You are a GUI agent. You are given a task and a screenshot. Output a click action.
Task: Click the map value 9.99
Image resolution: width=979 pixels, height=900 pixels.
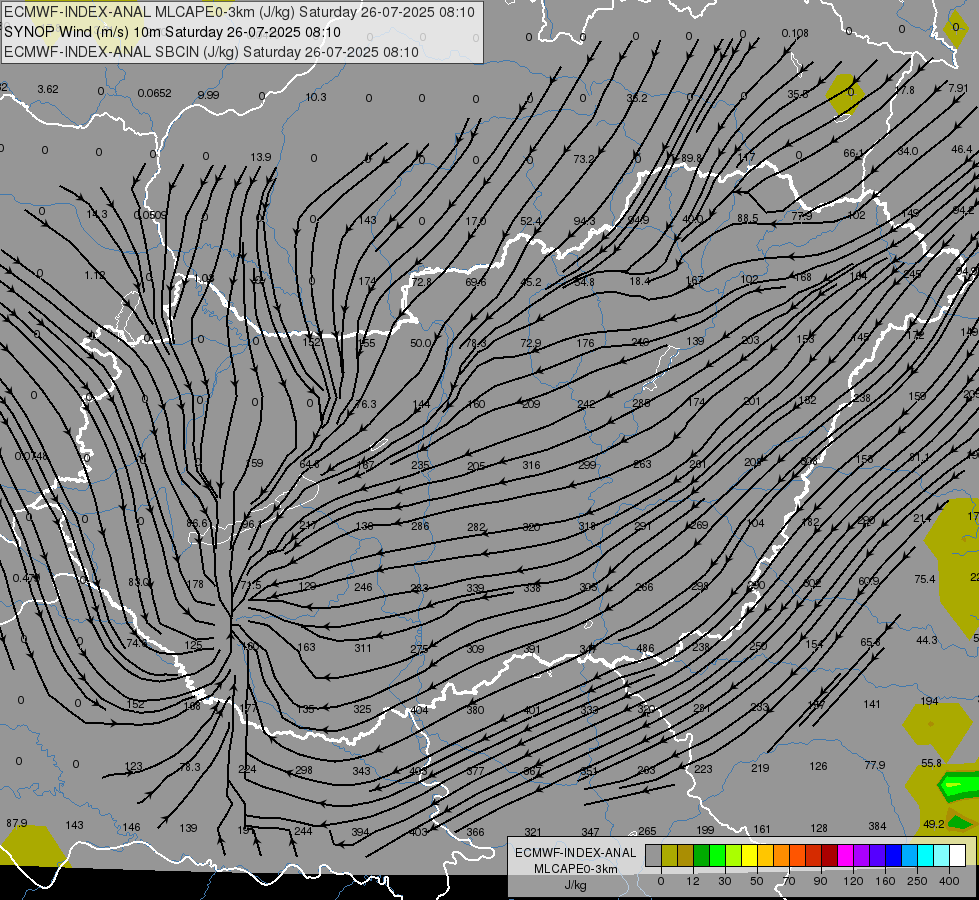(208, 95)
